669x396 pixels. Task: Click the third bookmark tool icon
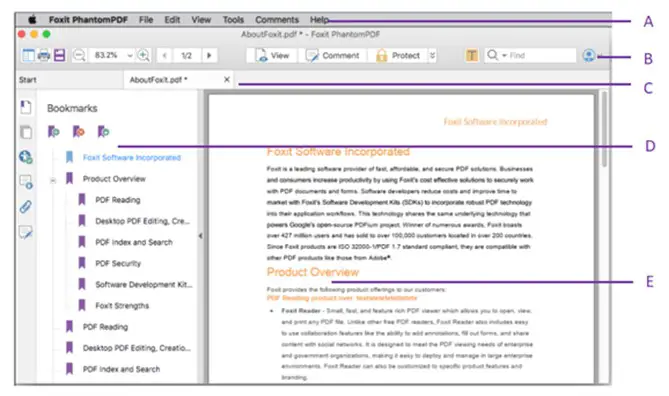point(103,132)
